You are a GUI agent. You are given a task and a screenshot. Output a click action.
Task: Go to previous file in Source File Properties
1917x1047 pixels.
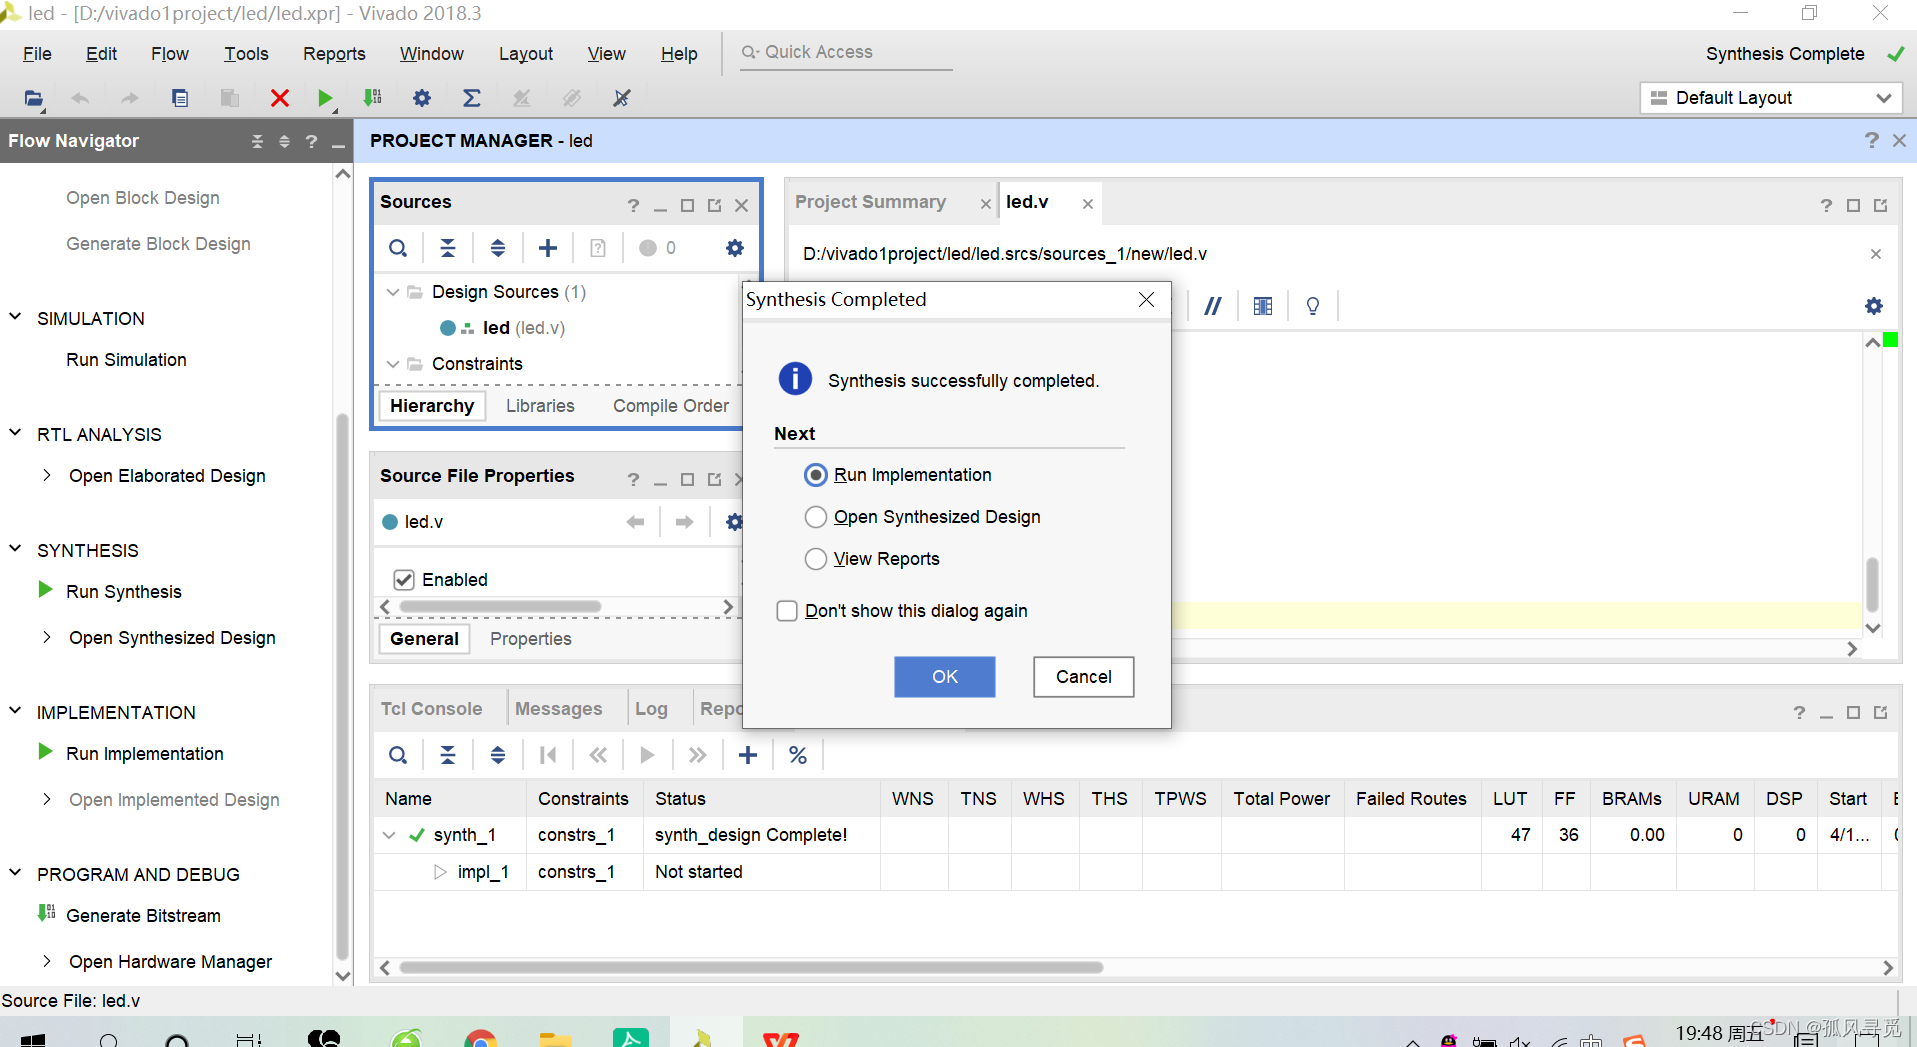point(635,522)
